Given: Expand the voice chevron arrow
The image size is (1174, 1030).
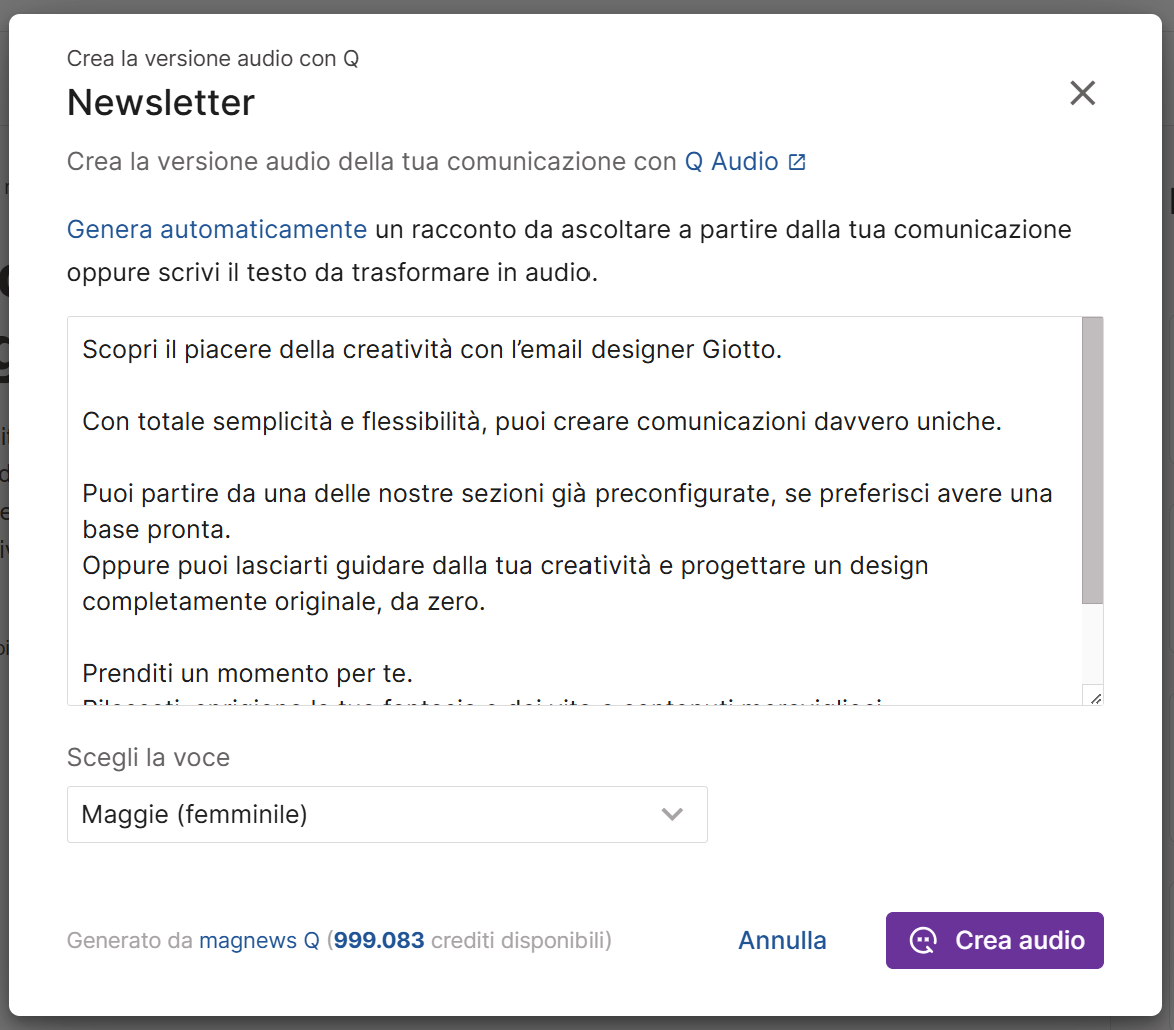Looking at the screenshot, I should pos(672,814).
